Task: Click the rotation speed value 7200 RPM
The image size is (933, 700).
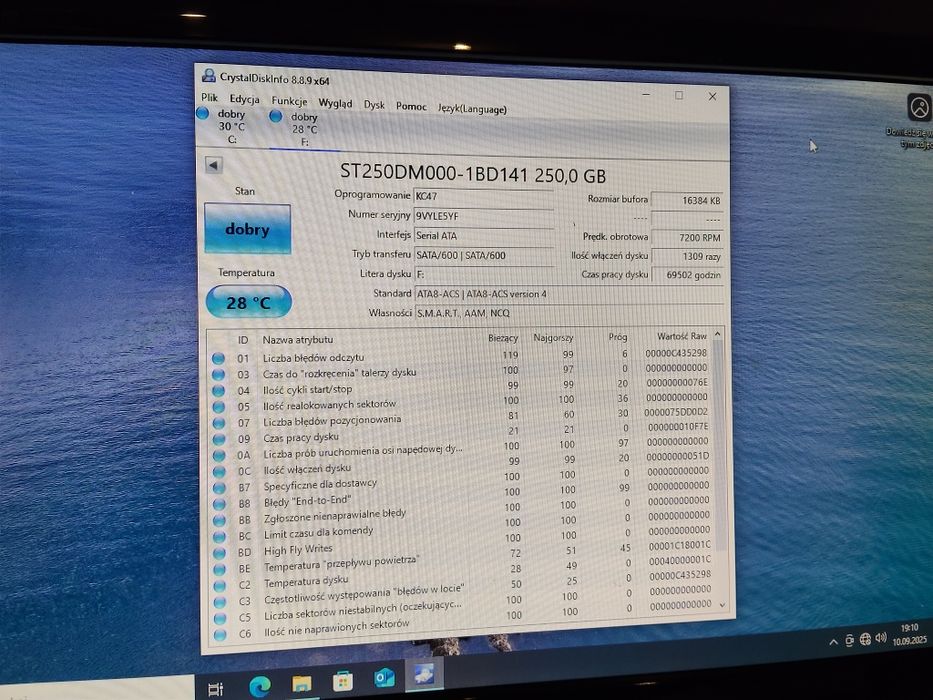Action: click(687, 237)
